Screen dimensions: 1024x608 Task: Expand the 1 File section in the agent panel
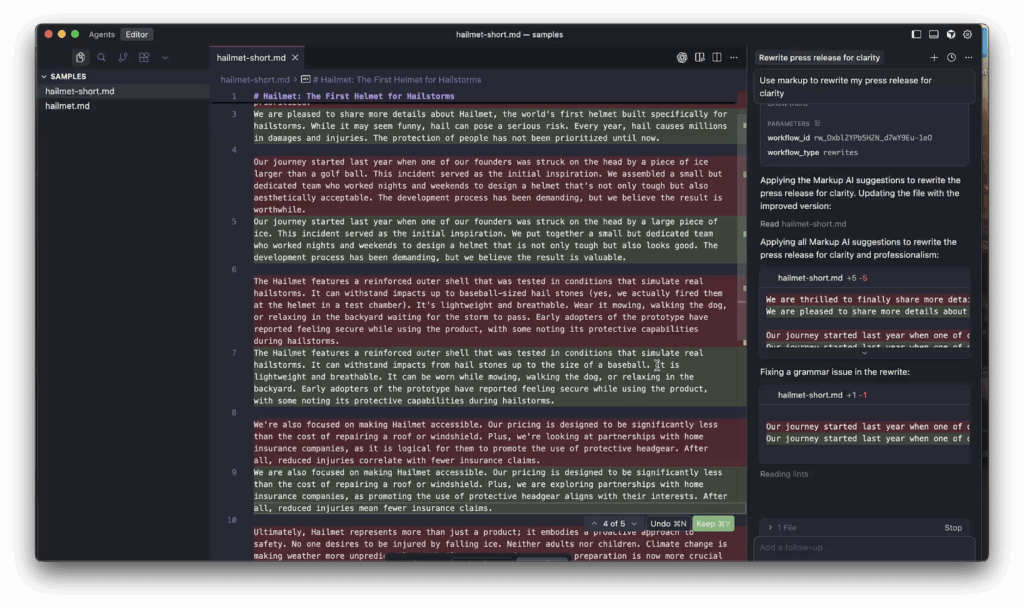coord(783,527)
